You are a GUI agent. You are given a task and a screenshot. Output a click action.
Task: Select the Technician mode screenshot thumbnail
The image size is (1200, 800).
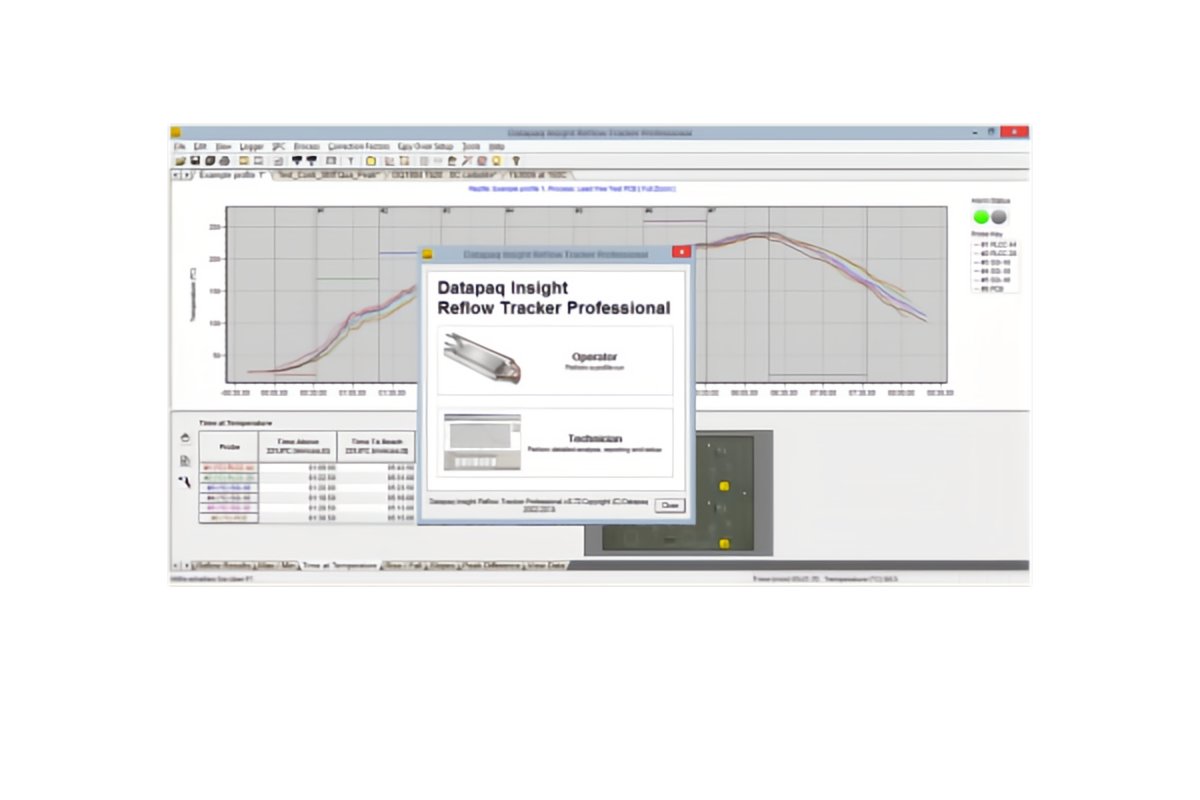(483, 444)
